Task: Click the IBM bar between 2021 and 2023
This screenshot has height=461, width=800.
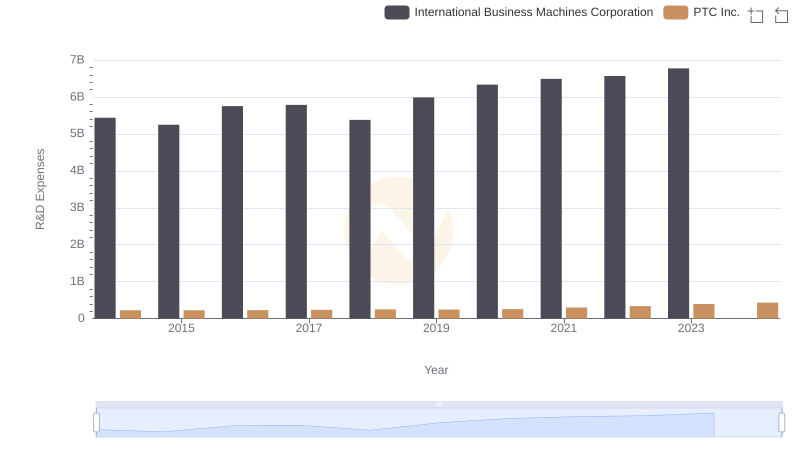Action: pos(615,197)
